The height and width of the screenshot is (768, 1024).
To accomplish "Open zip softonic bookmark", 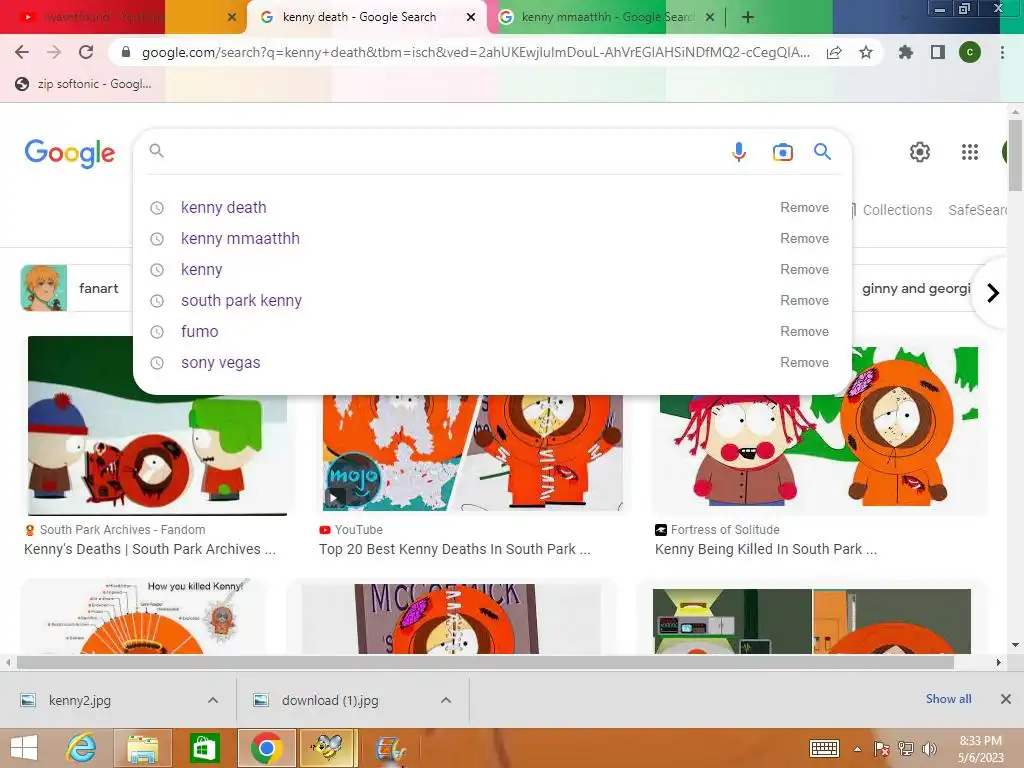I will [x=83, y=84].
